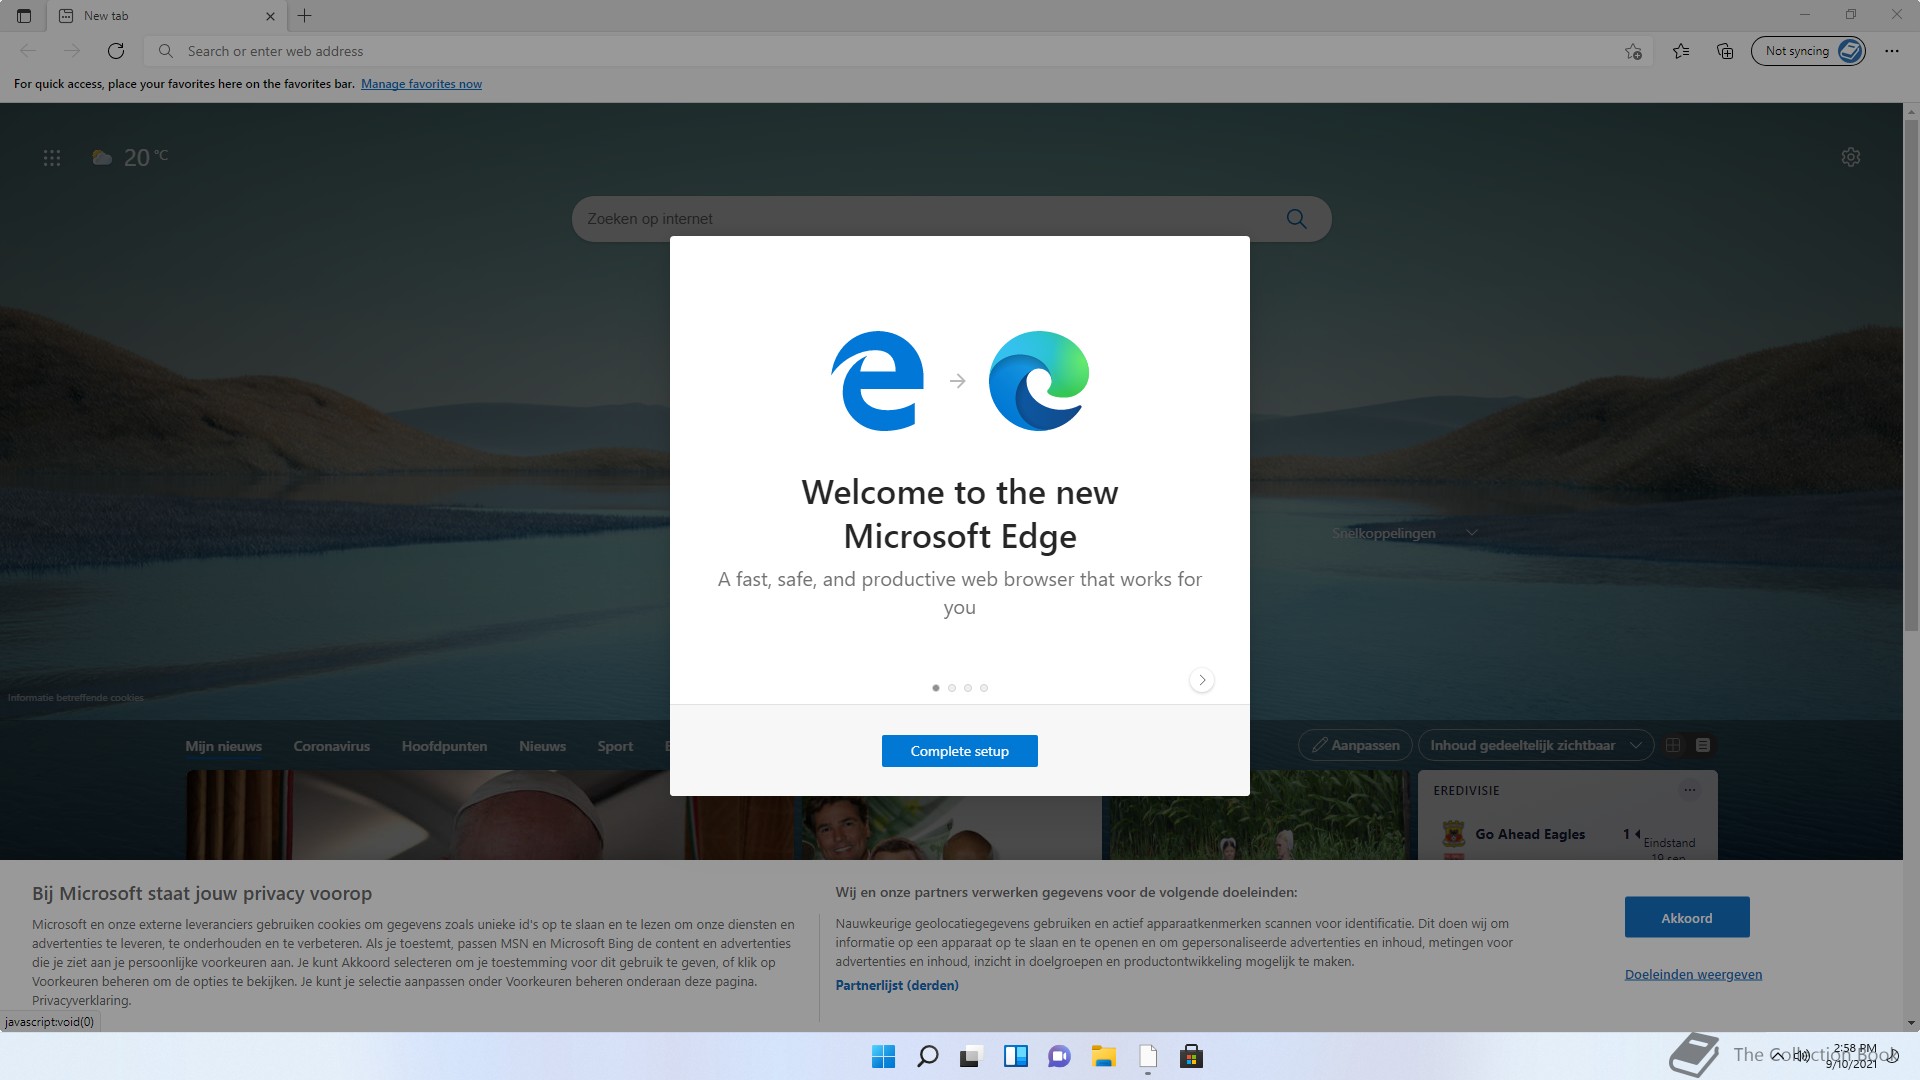Switch to Coronavirus news tab

pyautogui.click(x=332, y=746)
